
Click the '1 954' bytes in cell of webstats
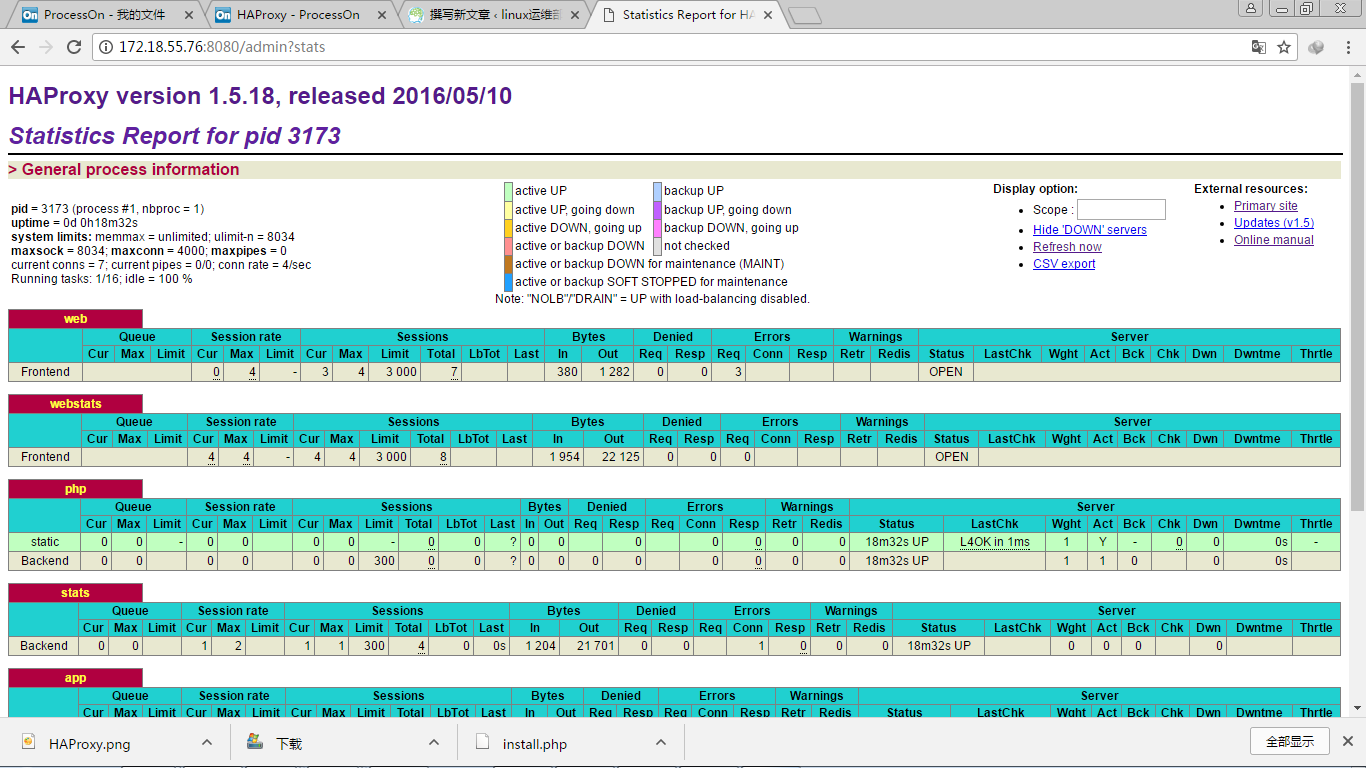click(x=558, y=457)
